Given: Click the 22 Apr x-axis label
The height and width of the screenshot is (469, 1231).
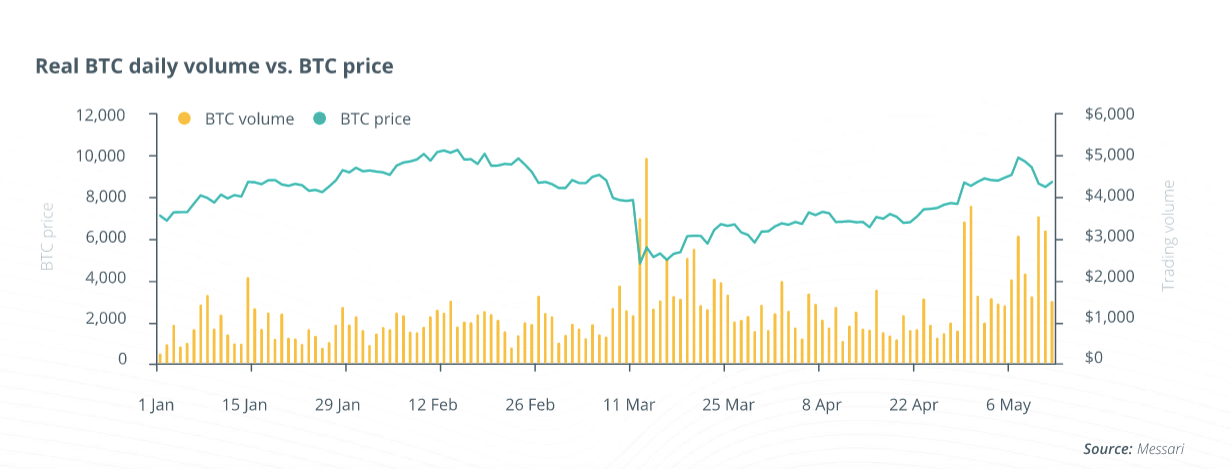Looking at the screenshot, I should [913, 405].
